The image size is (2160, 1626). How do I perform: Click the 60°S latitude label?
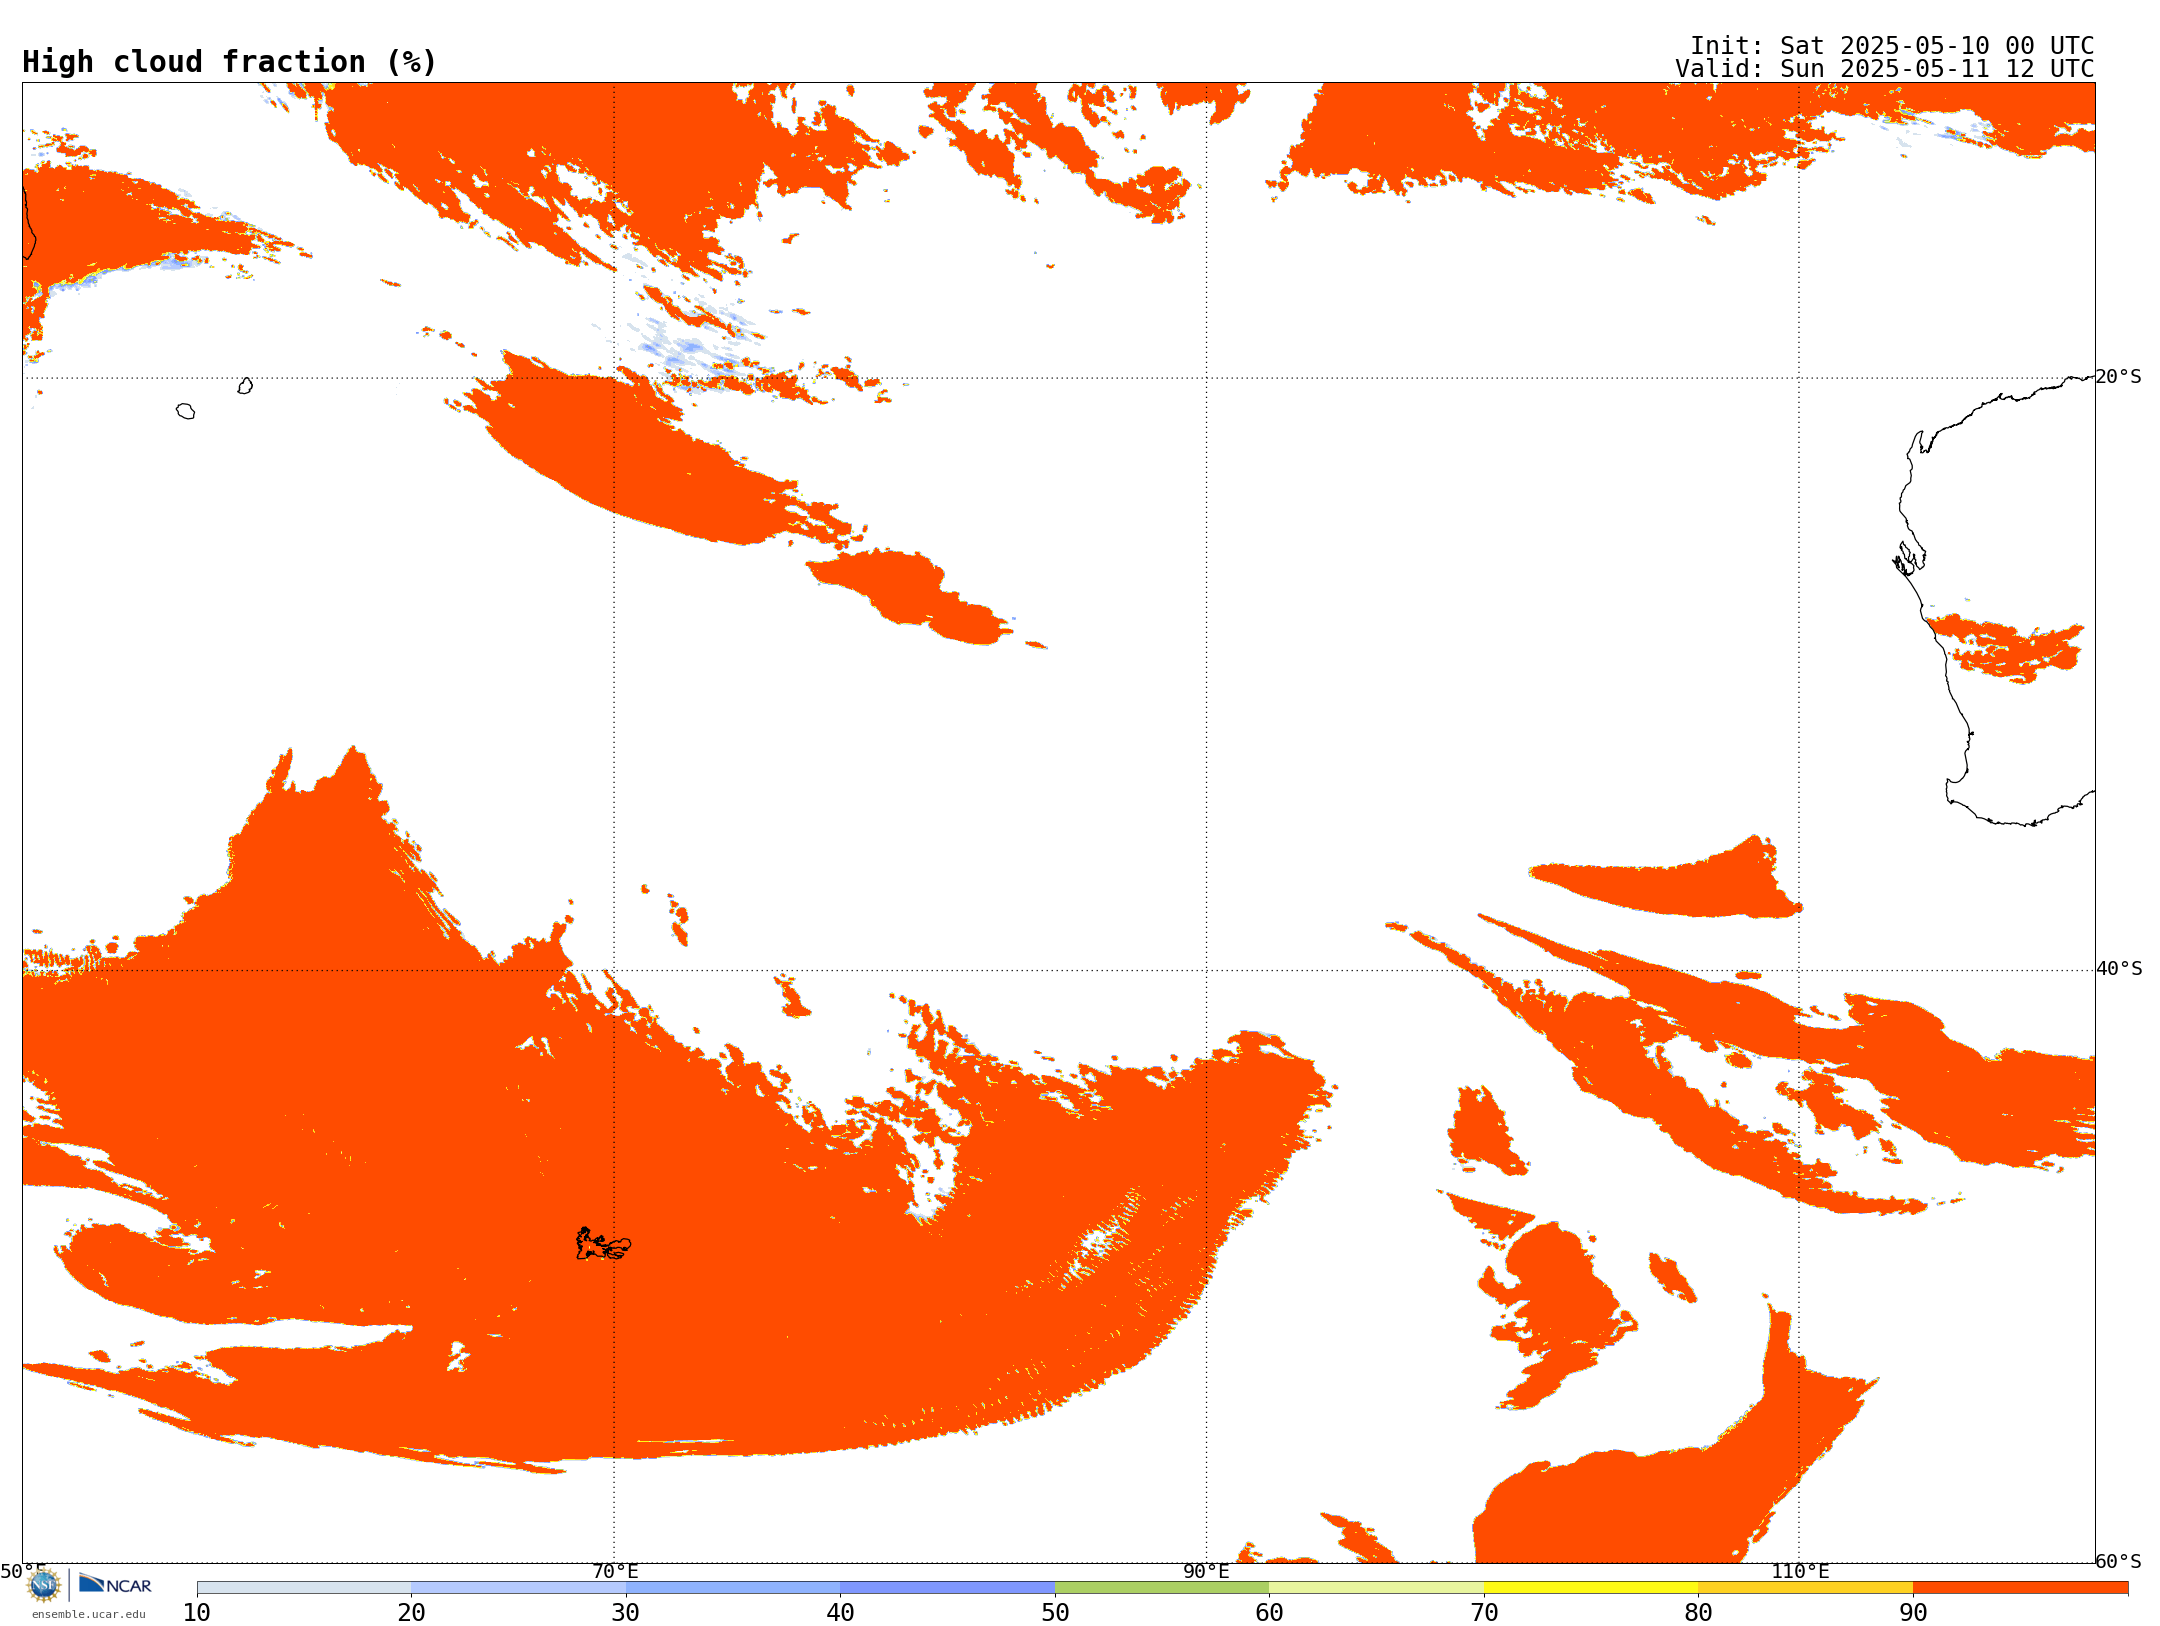point(2119,1561)
